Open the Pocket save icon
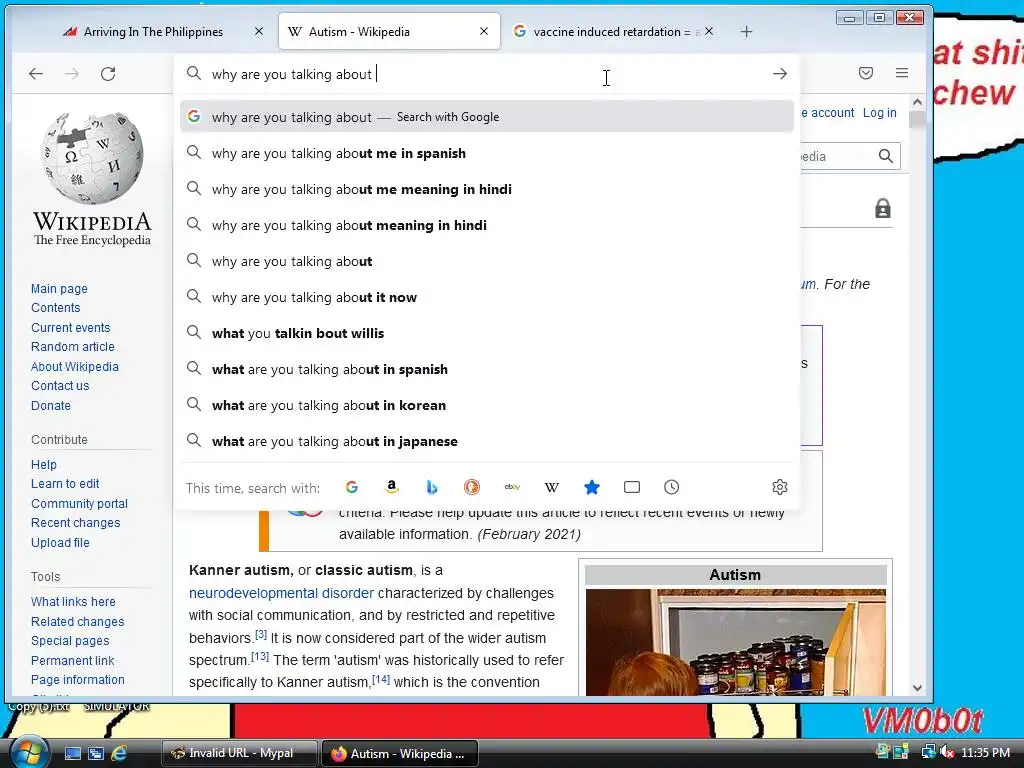Image resolution: width=1024 pixels, height=768 pixels. (x=866, y=73)
